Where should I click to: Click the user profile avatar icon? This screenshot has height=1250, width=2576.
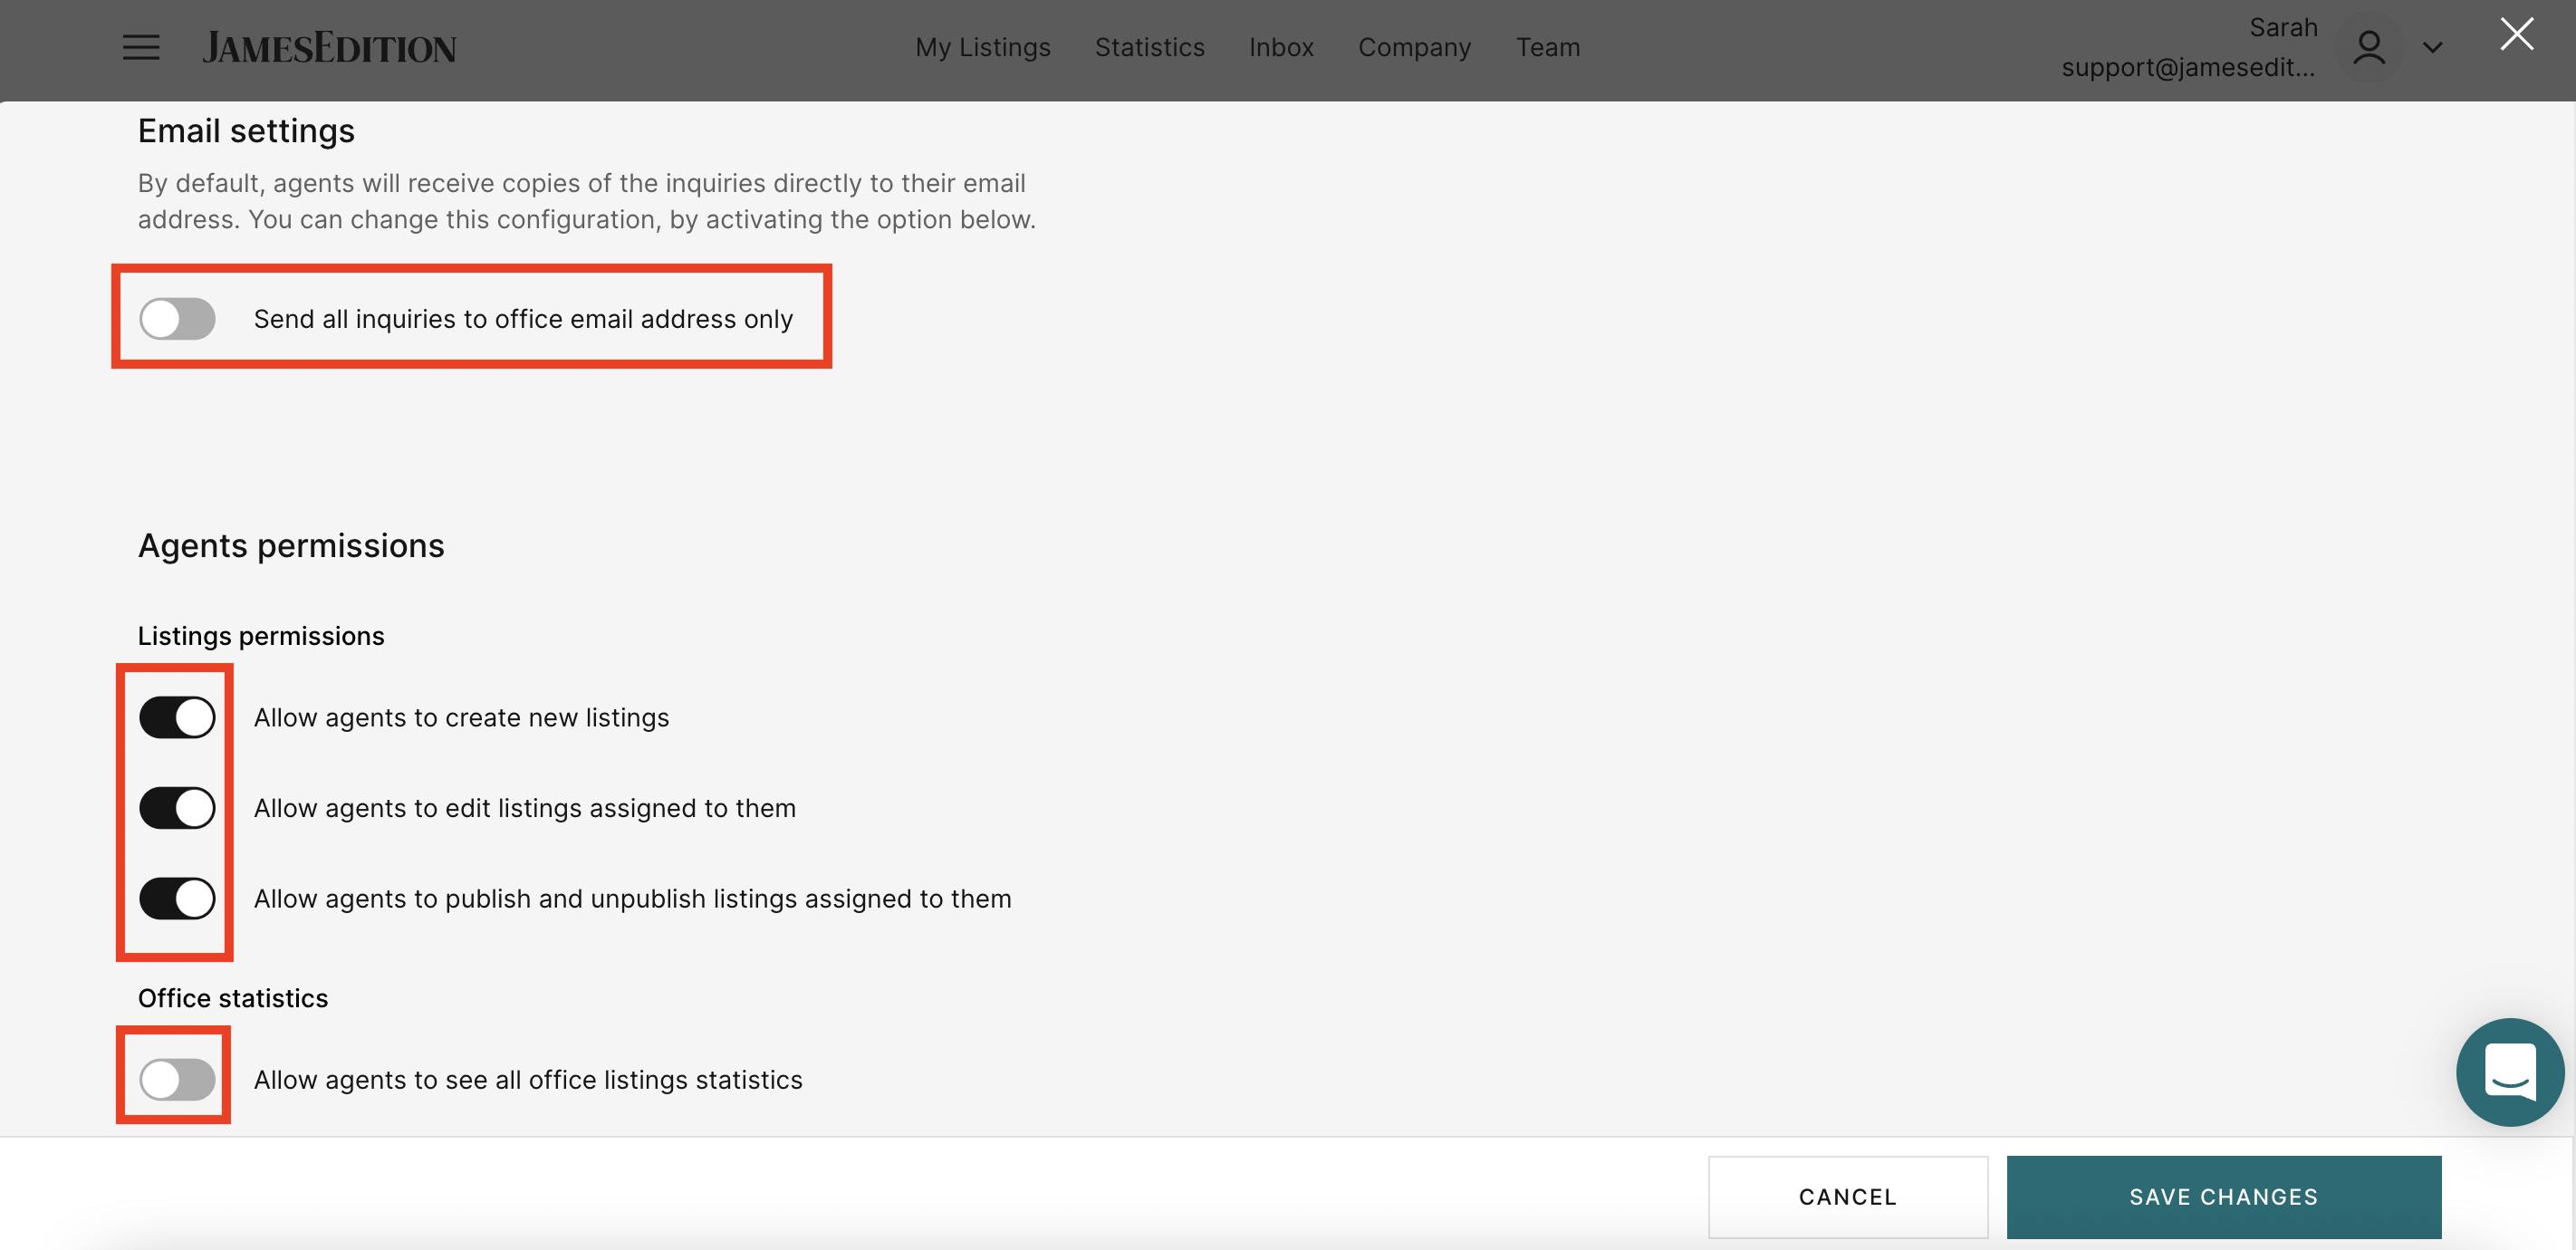(2369, 47)
